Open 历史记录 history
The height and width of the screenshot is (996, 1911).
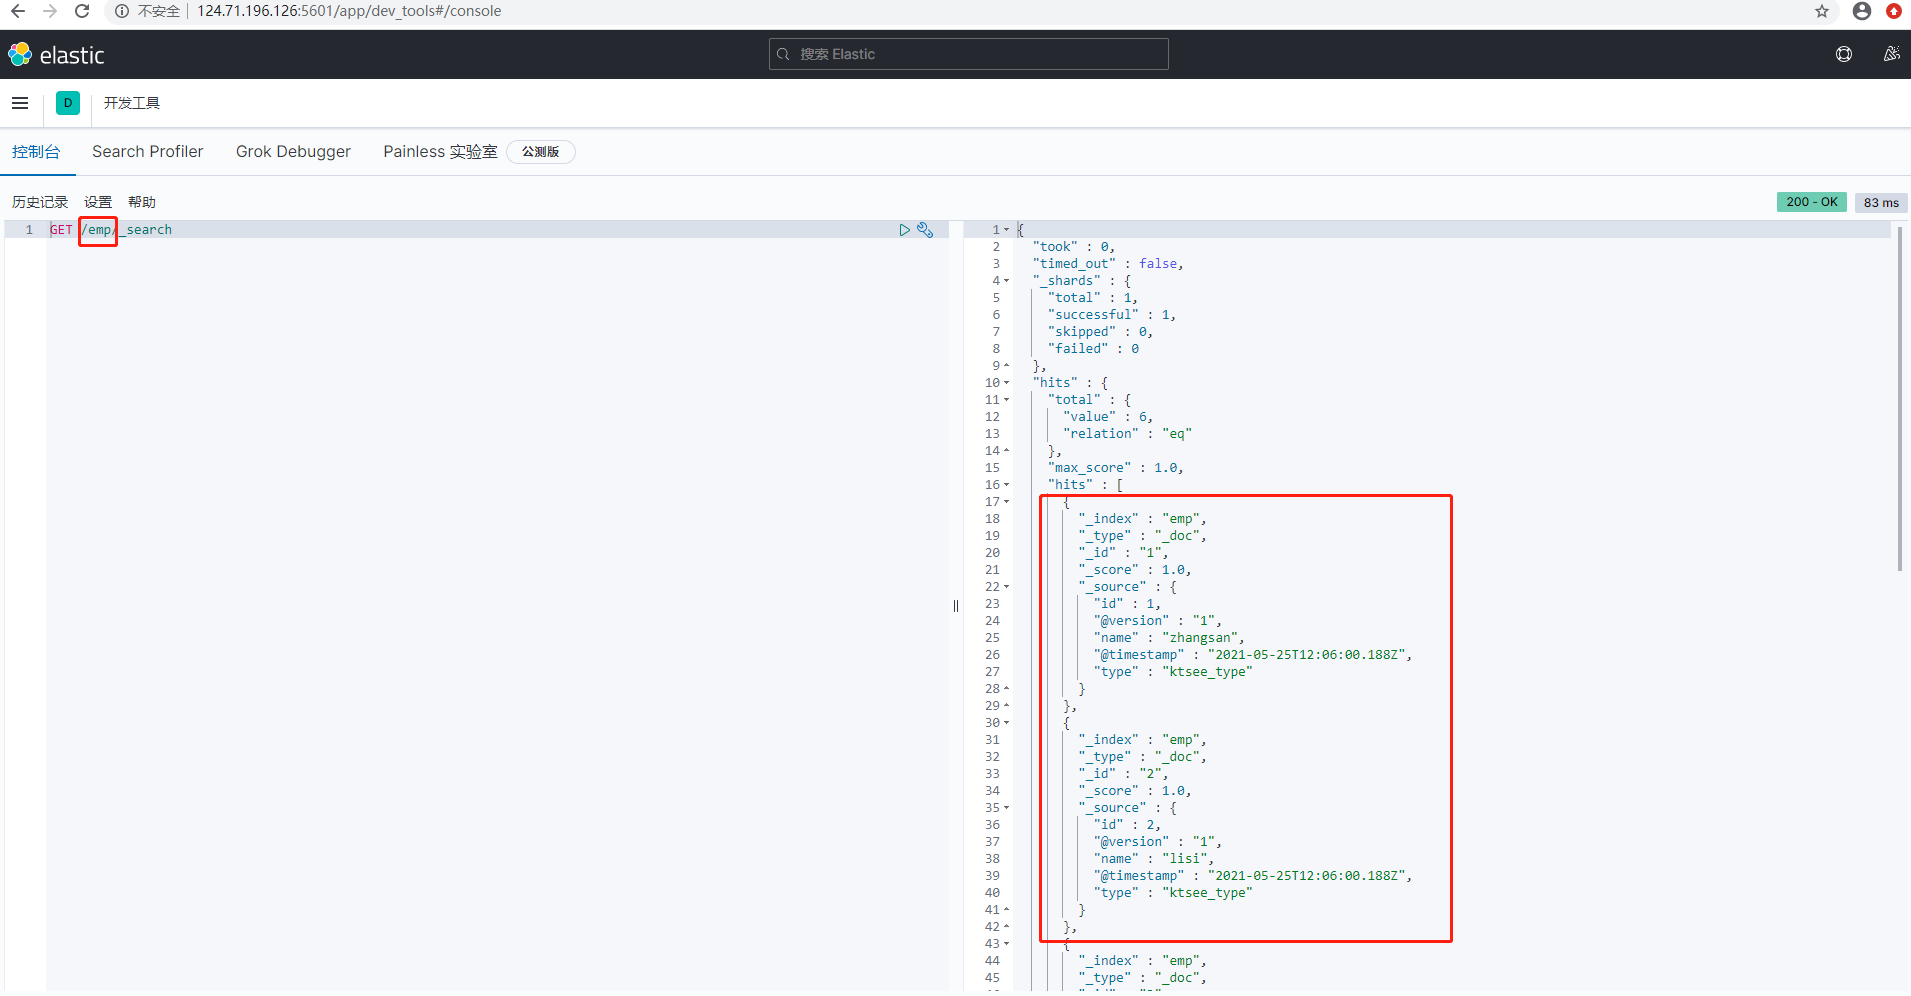point(40,202)
